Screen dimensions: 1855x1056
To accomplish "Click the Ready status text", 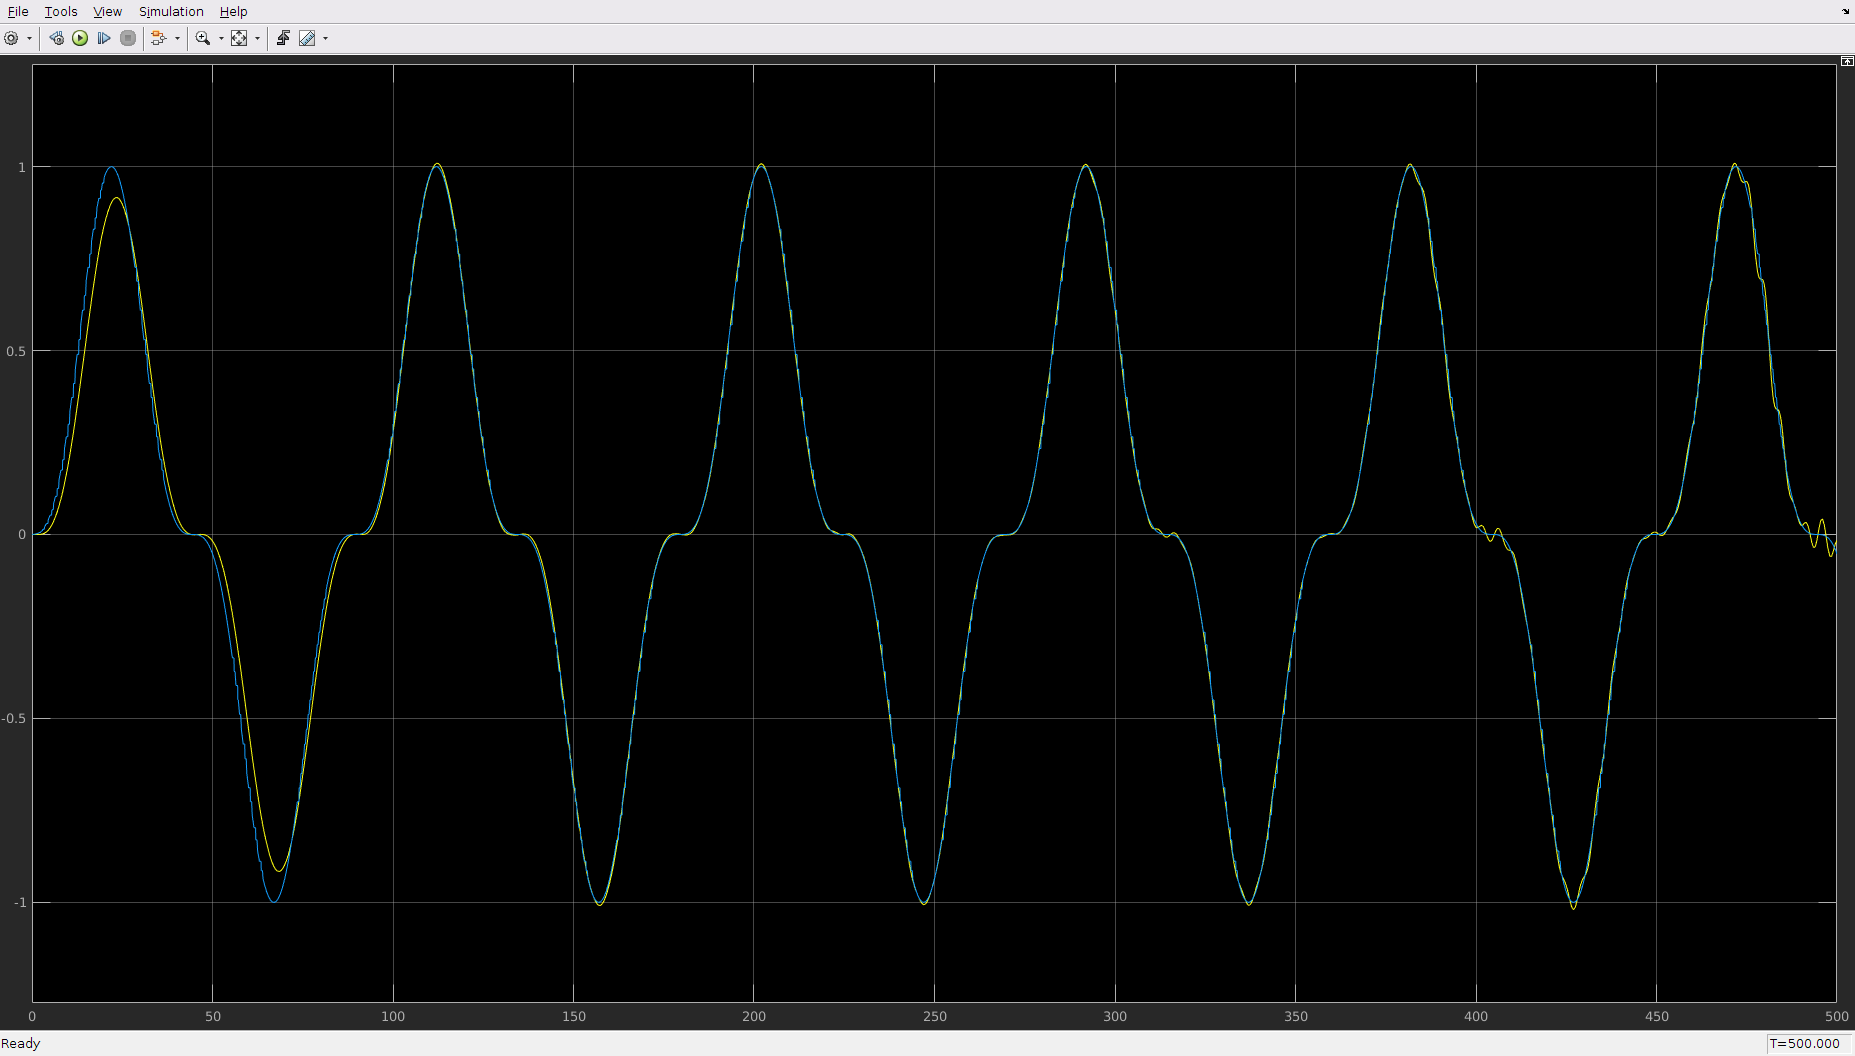I will tap(21, 1043).
